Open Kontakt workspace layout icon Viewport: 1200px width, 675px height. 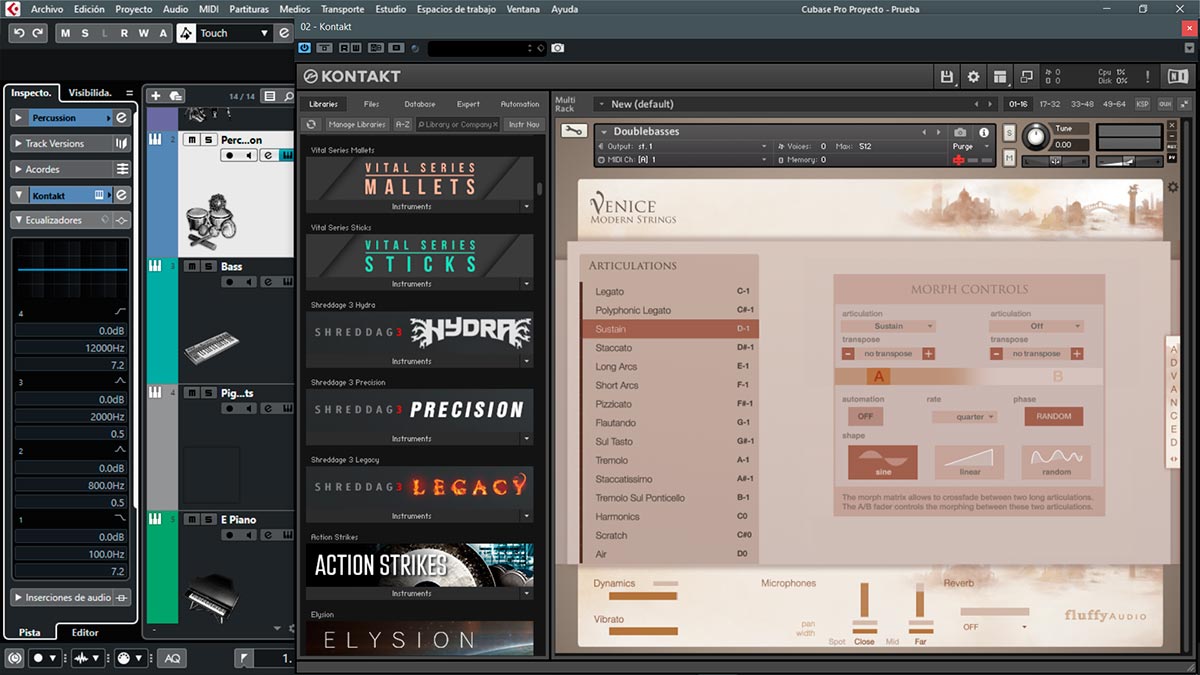click(x=999, y=76)
